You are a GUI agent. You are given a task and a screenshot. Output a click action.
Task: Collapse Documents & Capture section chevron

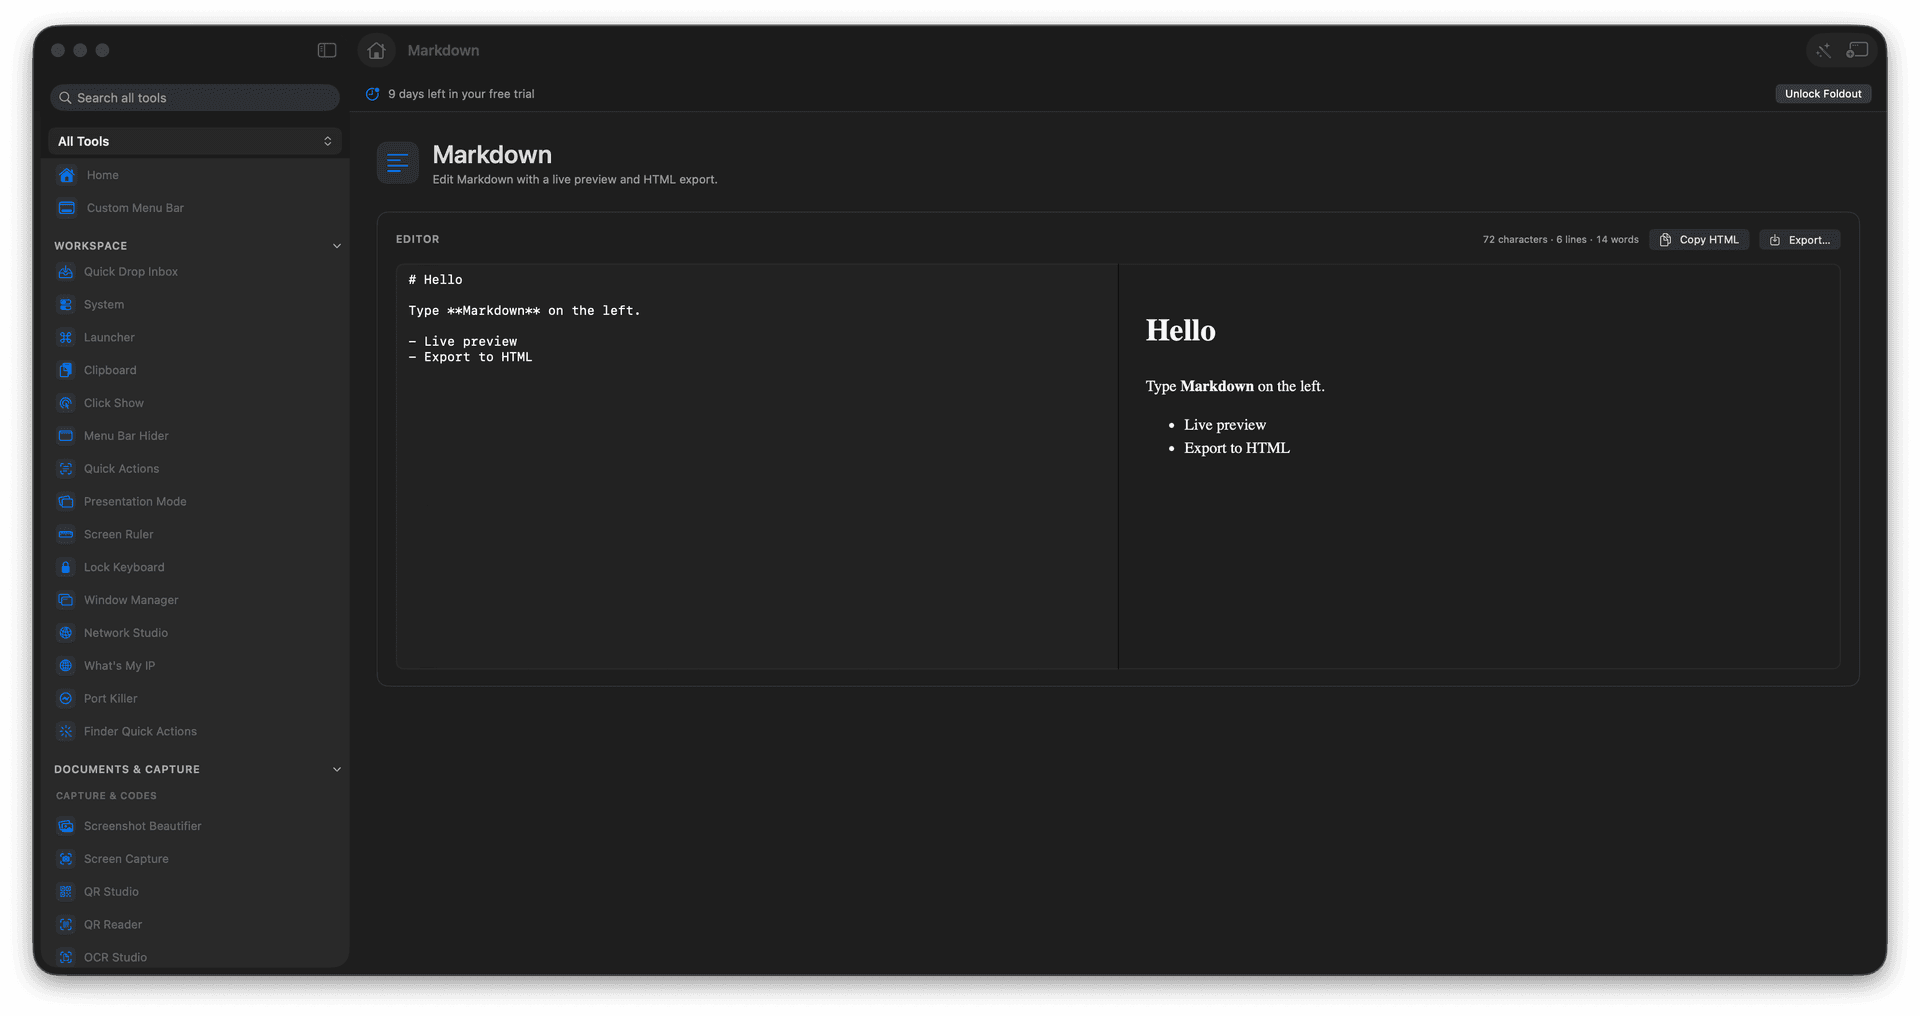337,770
